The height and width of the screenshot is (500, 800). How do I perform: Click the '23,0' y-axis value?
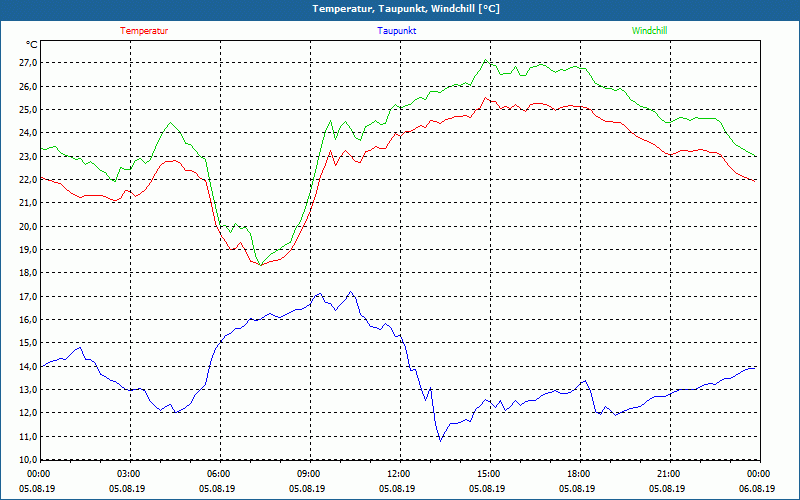pyautogui.click(x=28, y=156)
